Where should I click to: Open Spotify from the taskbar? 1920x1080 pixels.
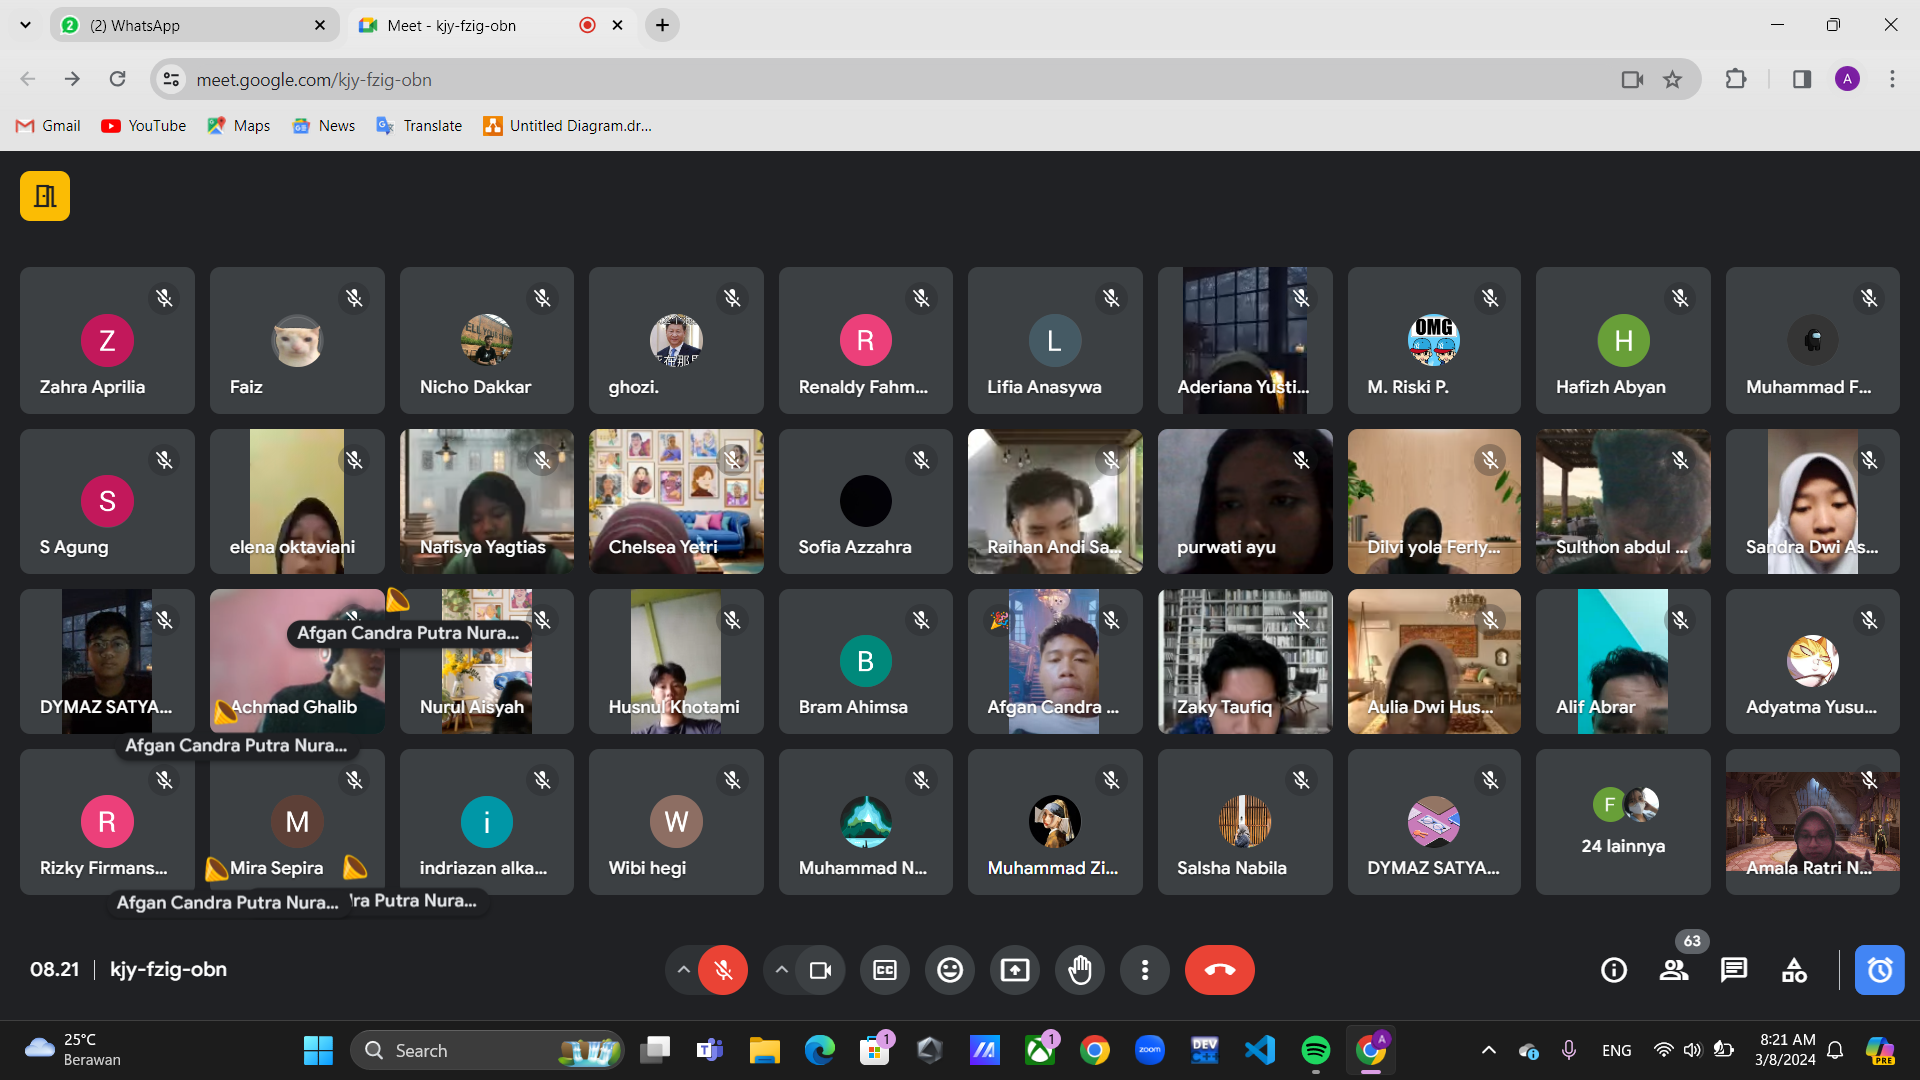[x=1315, y=1050]
